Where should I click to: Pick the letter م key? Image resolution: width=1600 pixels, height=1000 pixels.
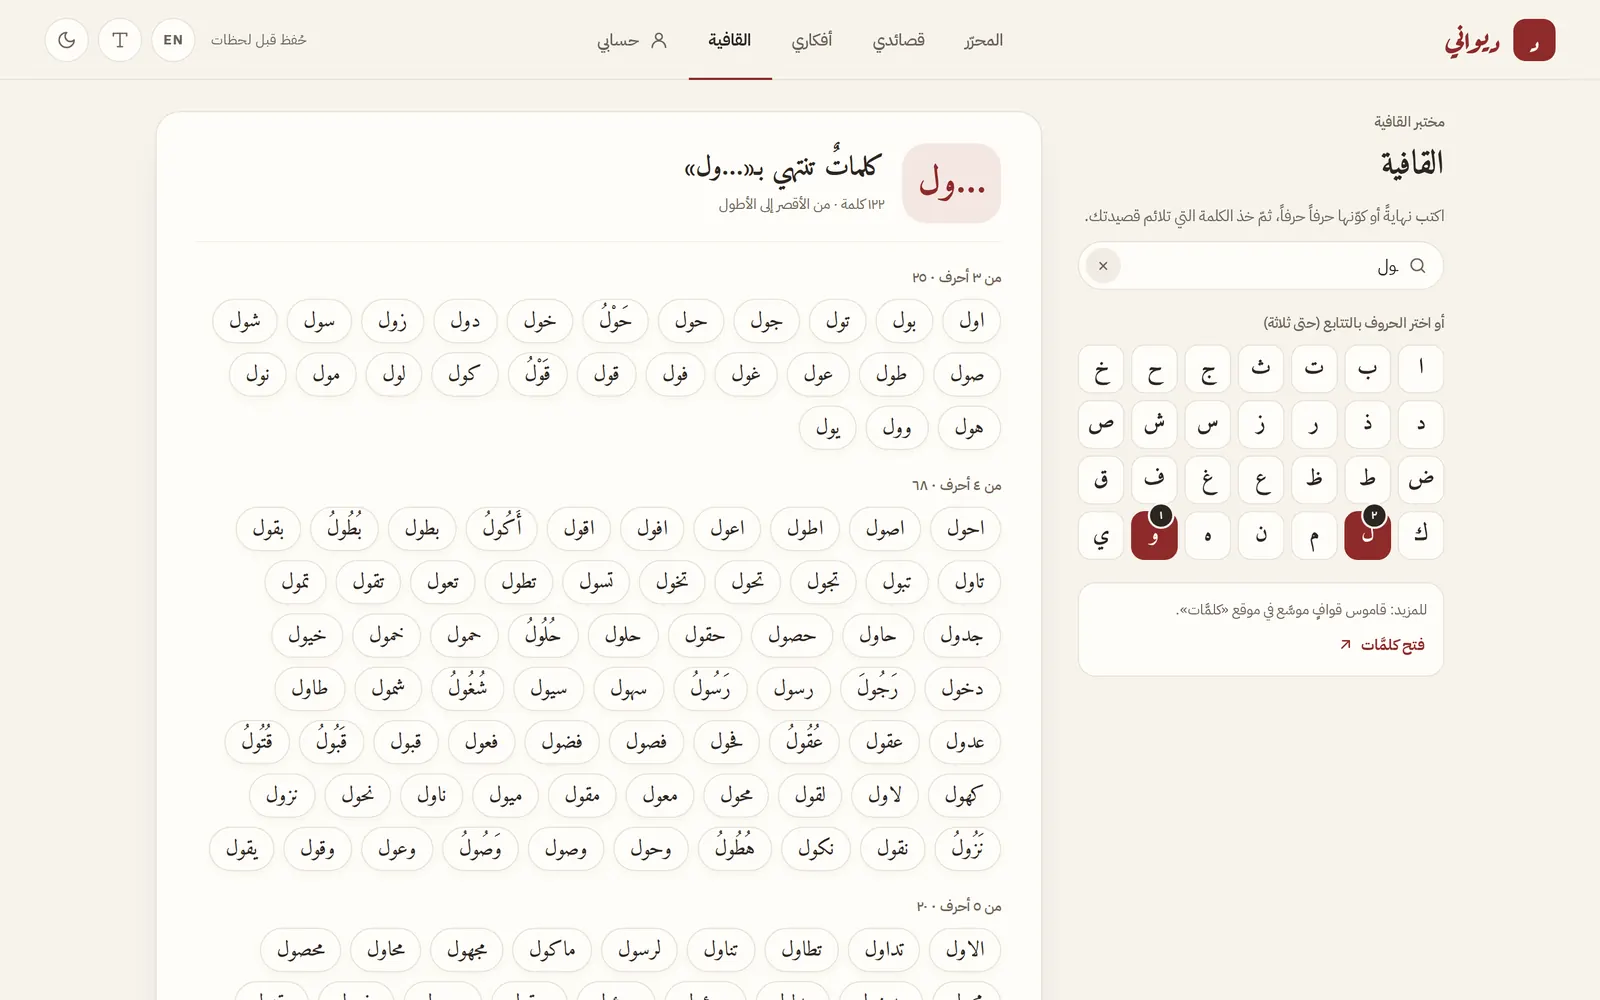[1314, 535]
